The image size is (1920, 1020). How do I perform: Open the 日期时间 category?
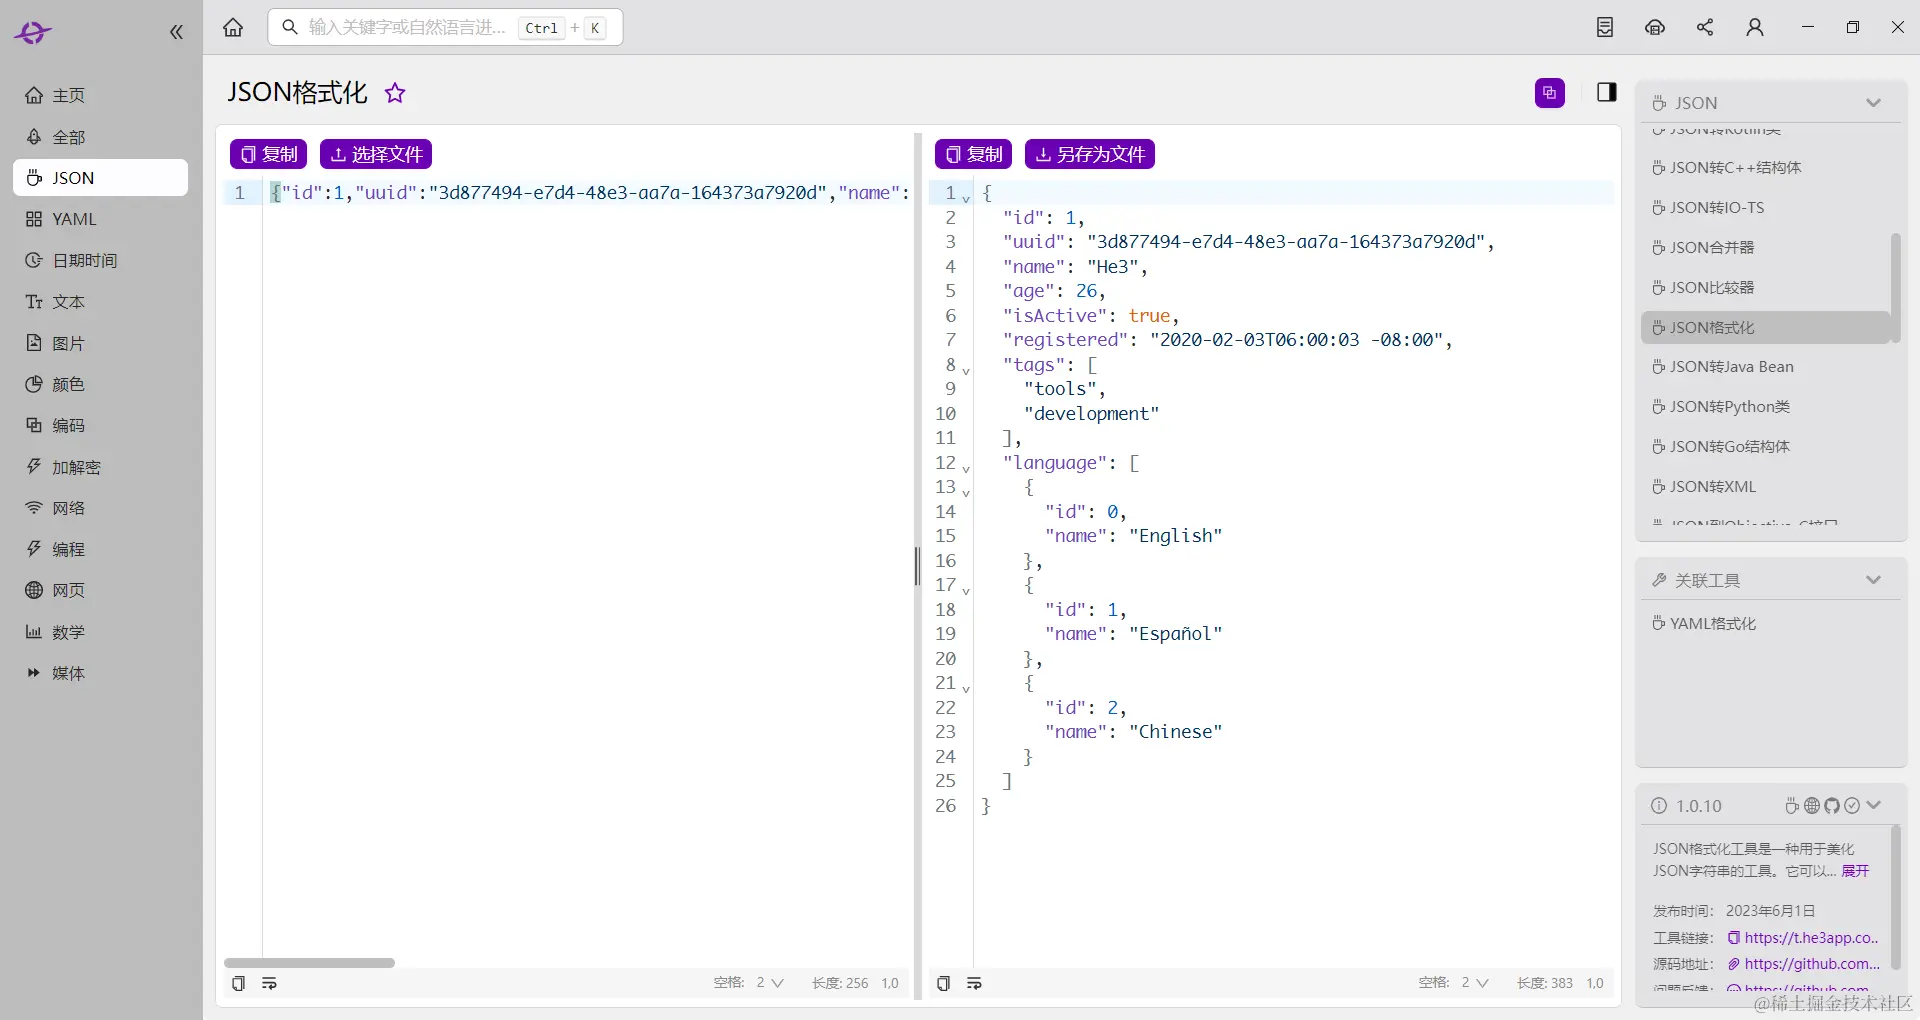[100, 260]
